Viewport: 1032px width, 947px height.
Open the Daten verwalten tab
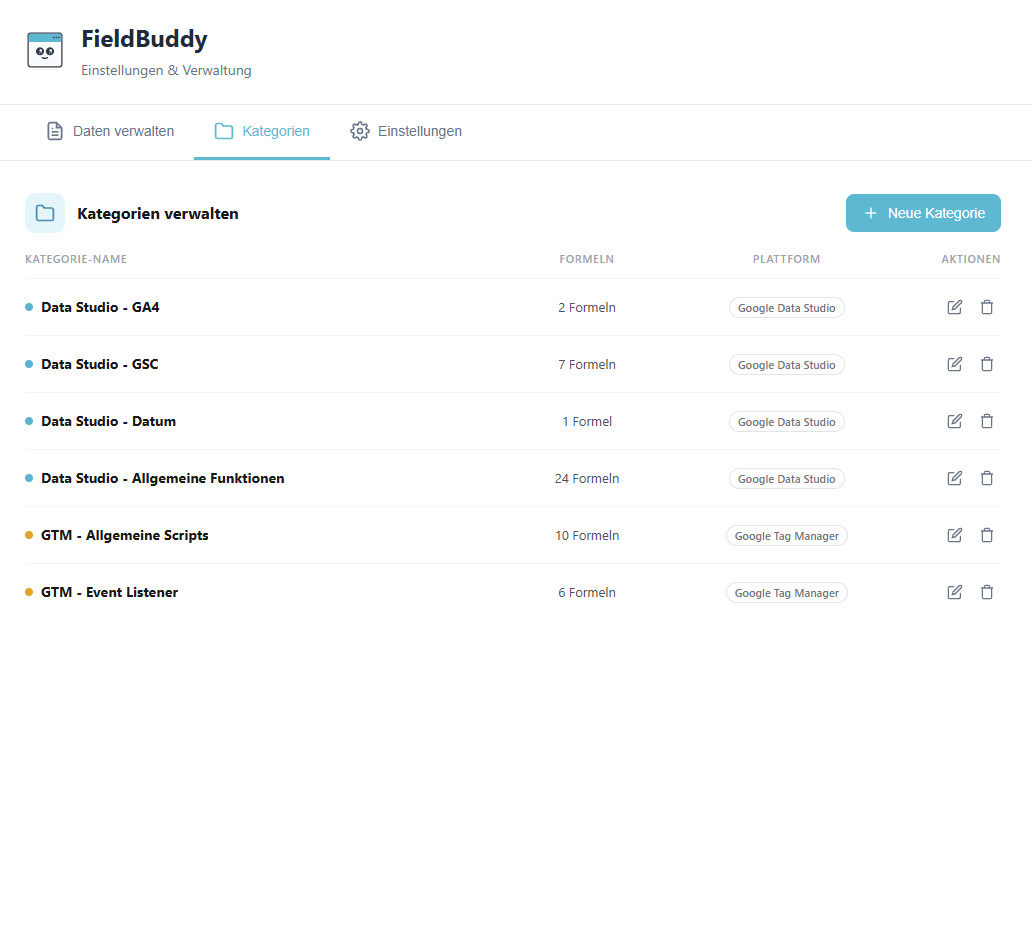point(111,131)
